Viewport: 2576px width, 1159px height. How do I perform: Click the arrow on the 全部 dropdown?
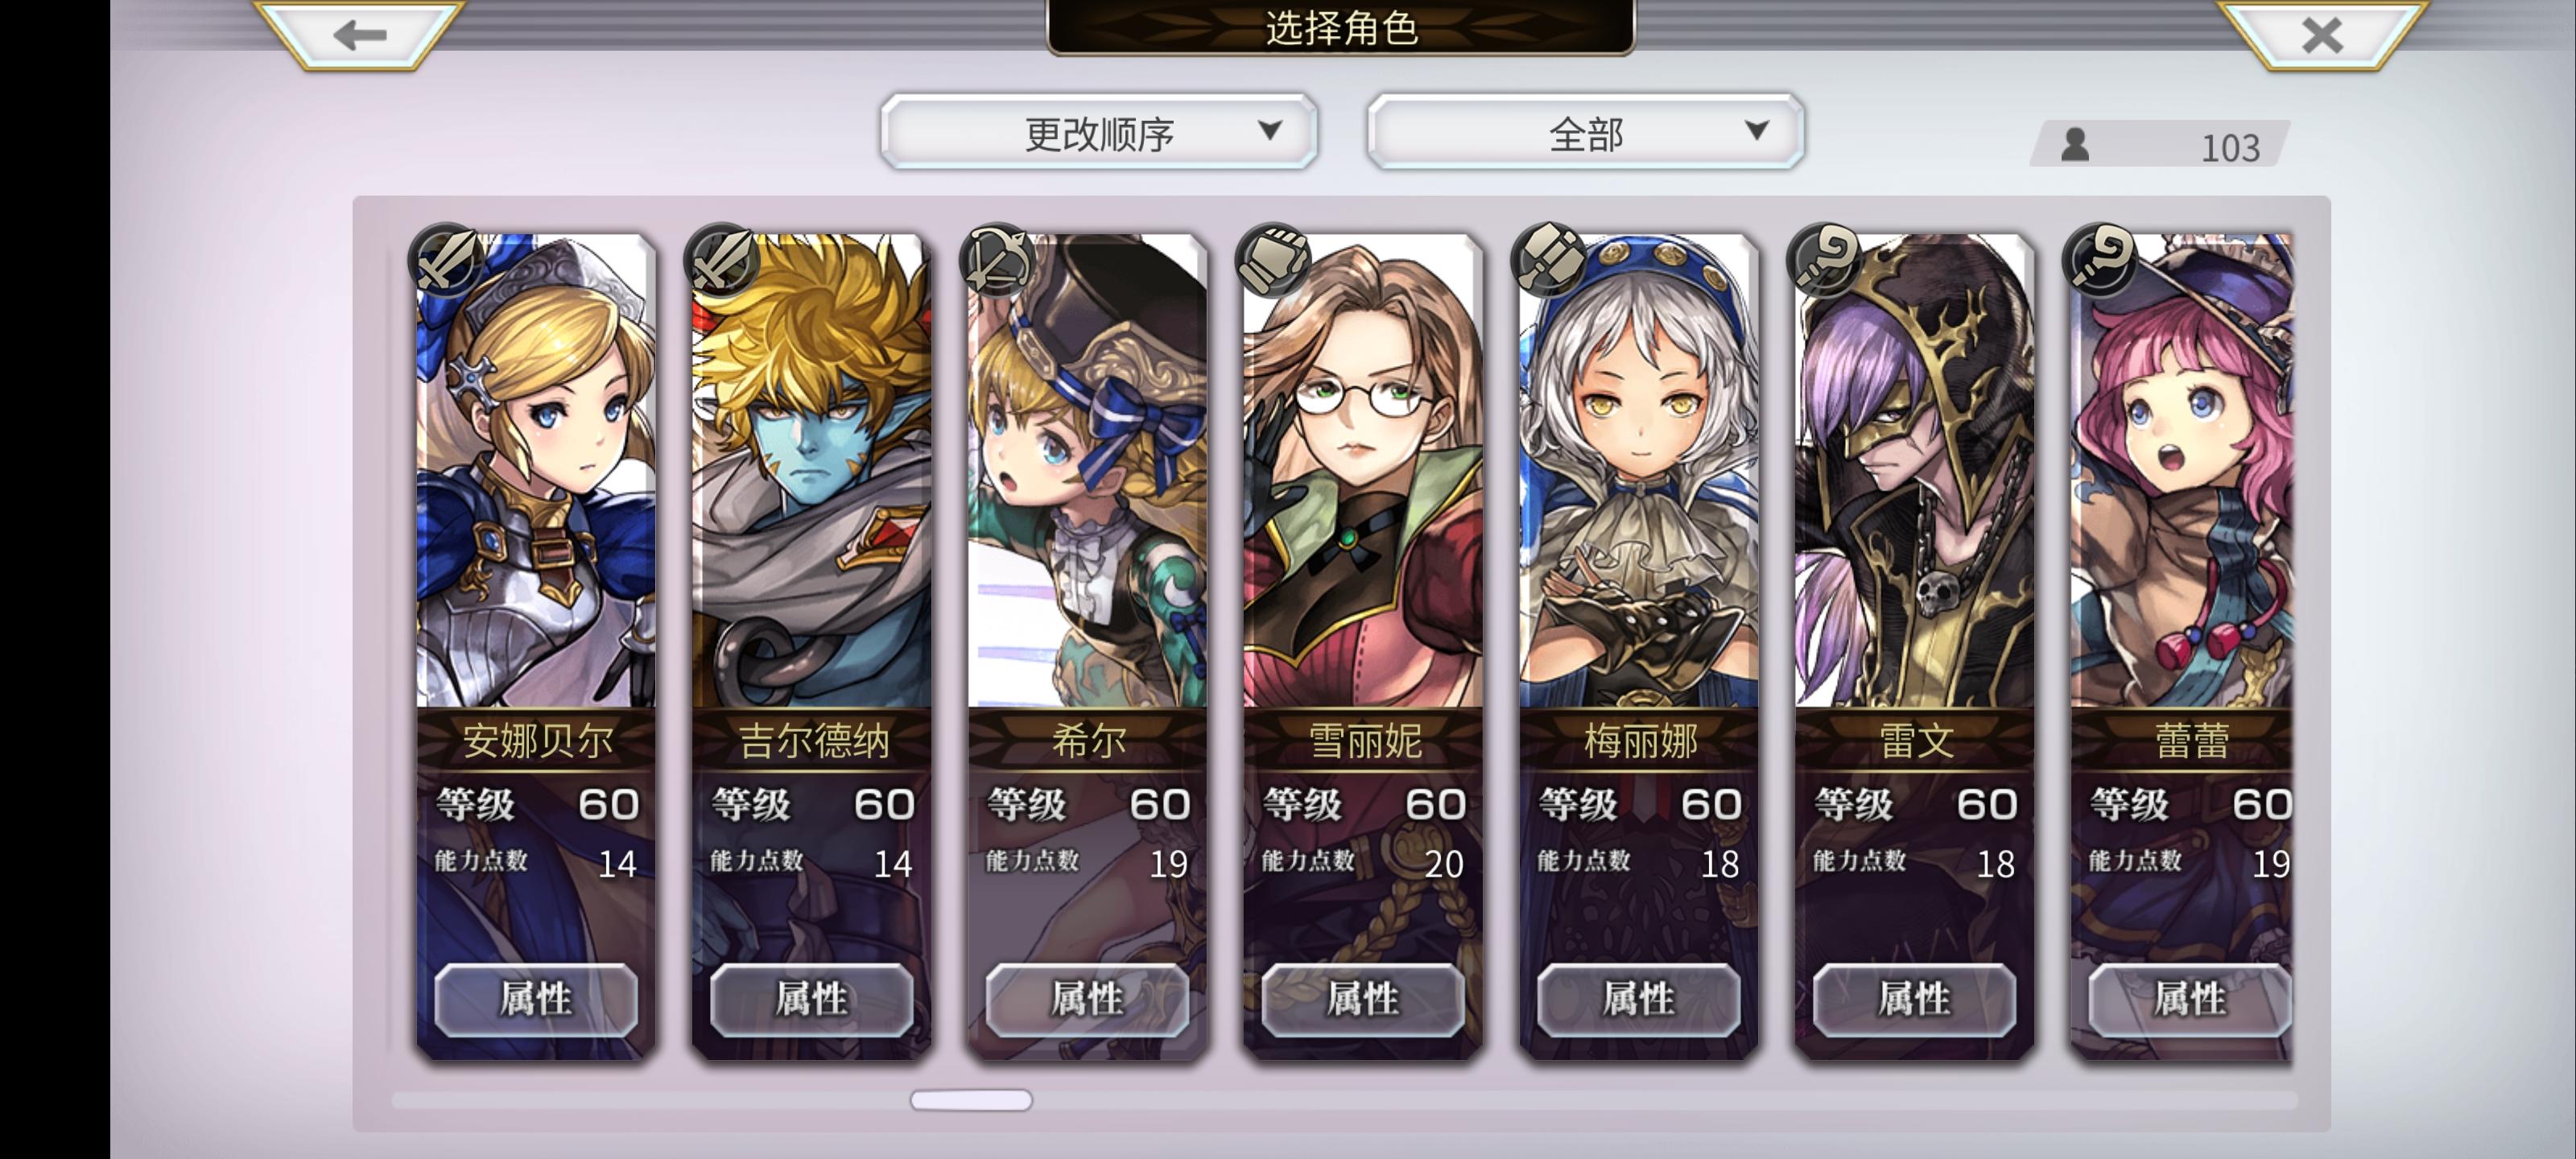1757,130
